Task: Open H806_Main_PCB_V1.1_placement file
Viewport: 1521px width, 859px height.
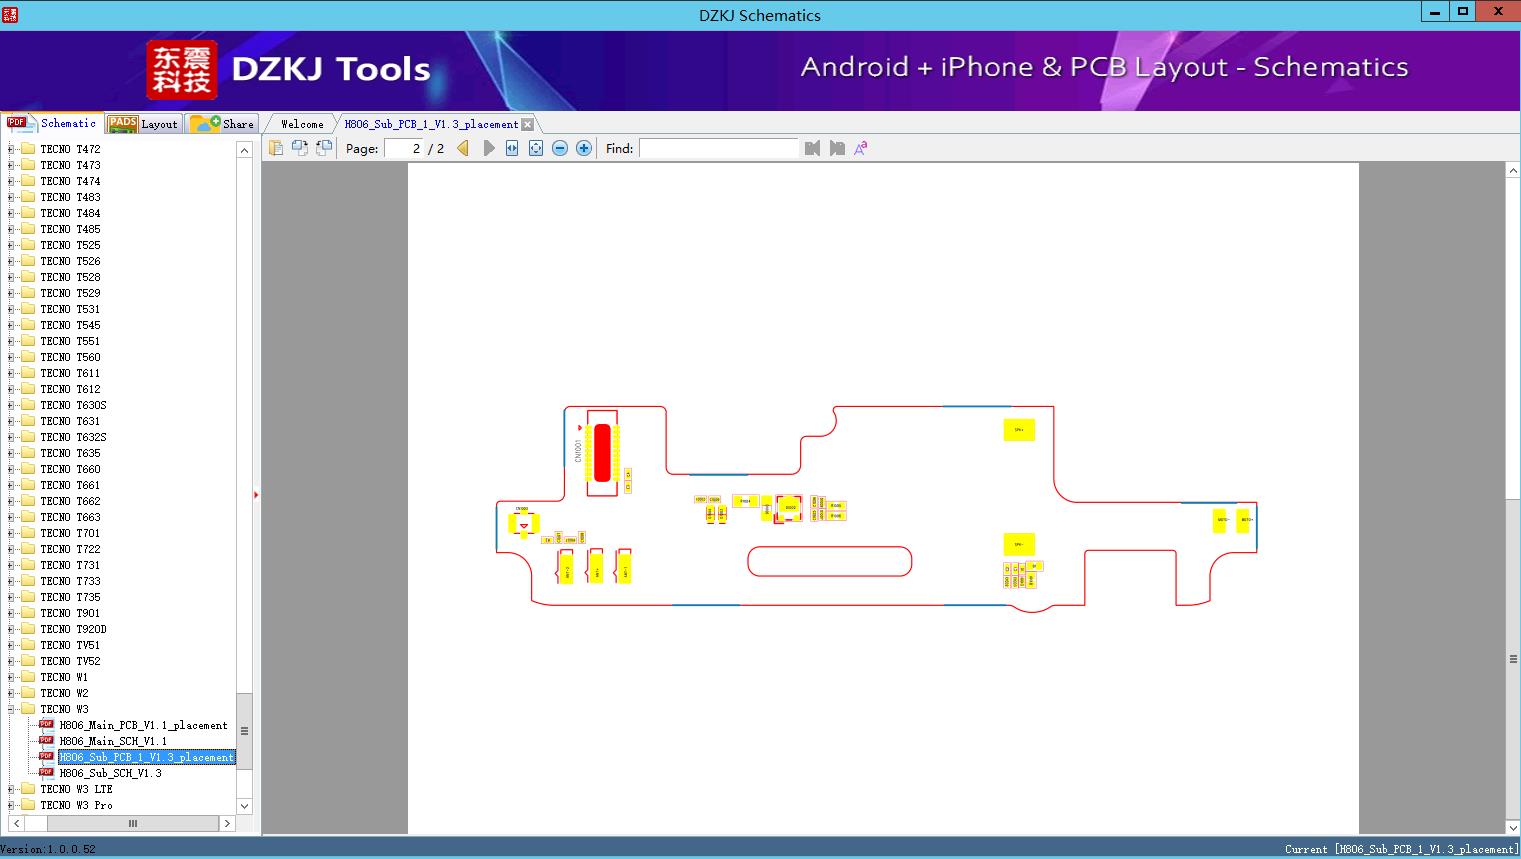Action: [x=143, y=725]
